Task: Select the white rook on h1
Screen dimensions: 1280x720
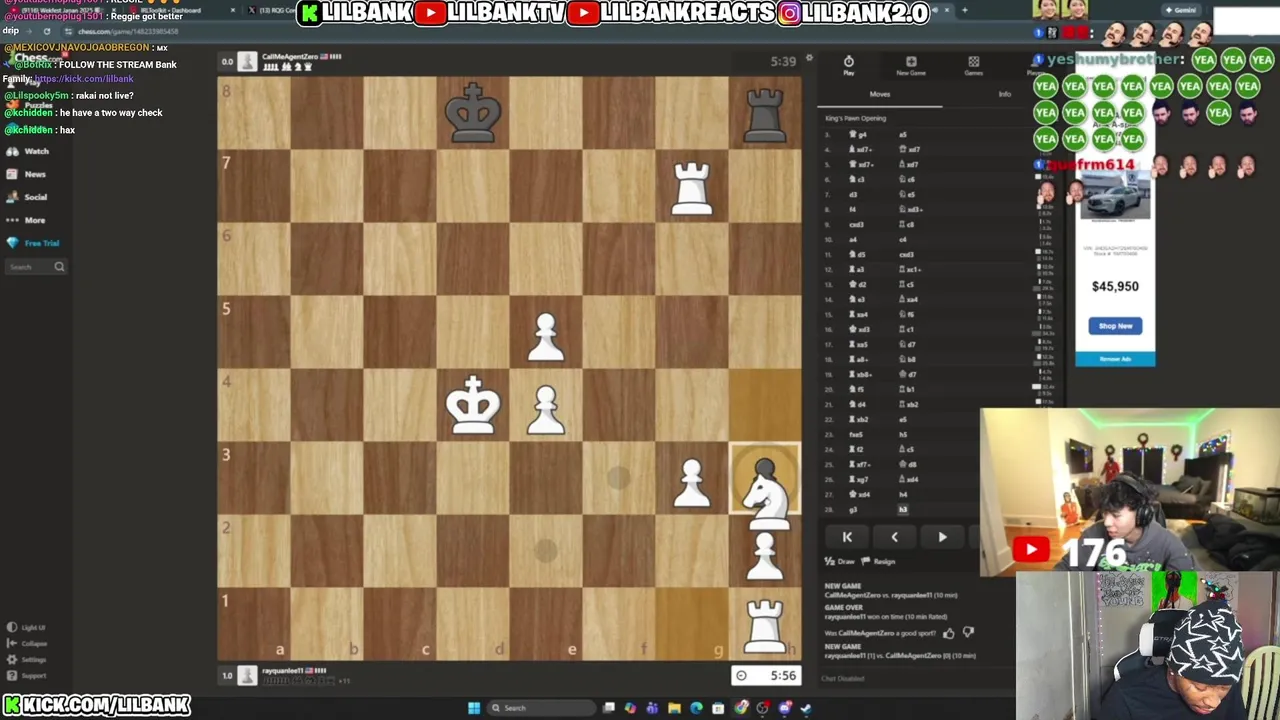Action: tap(765, 626)
